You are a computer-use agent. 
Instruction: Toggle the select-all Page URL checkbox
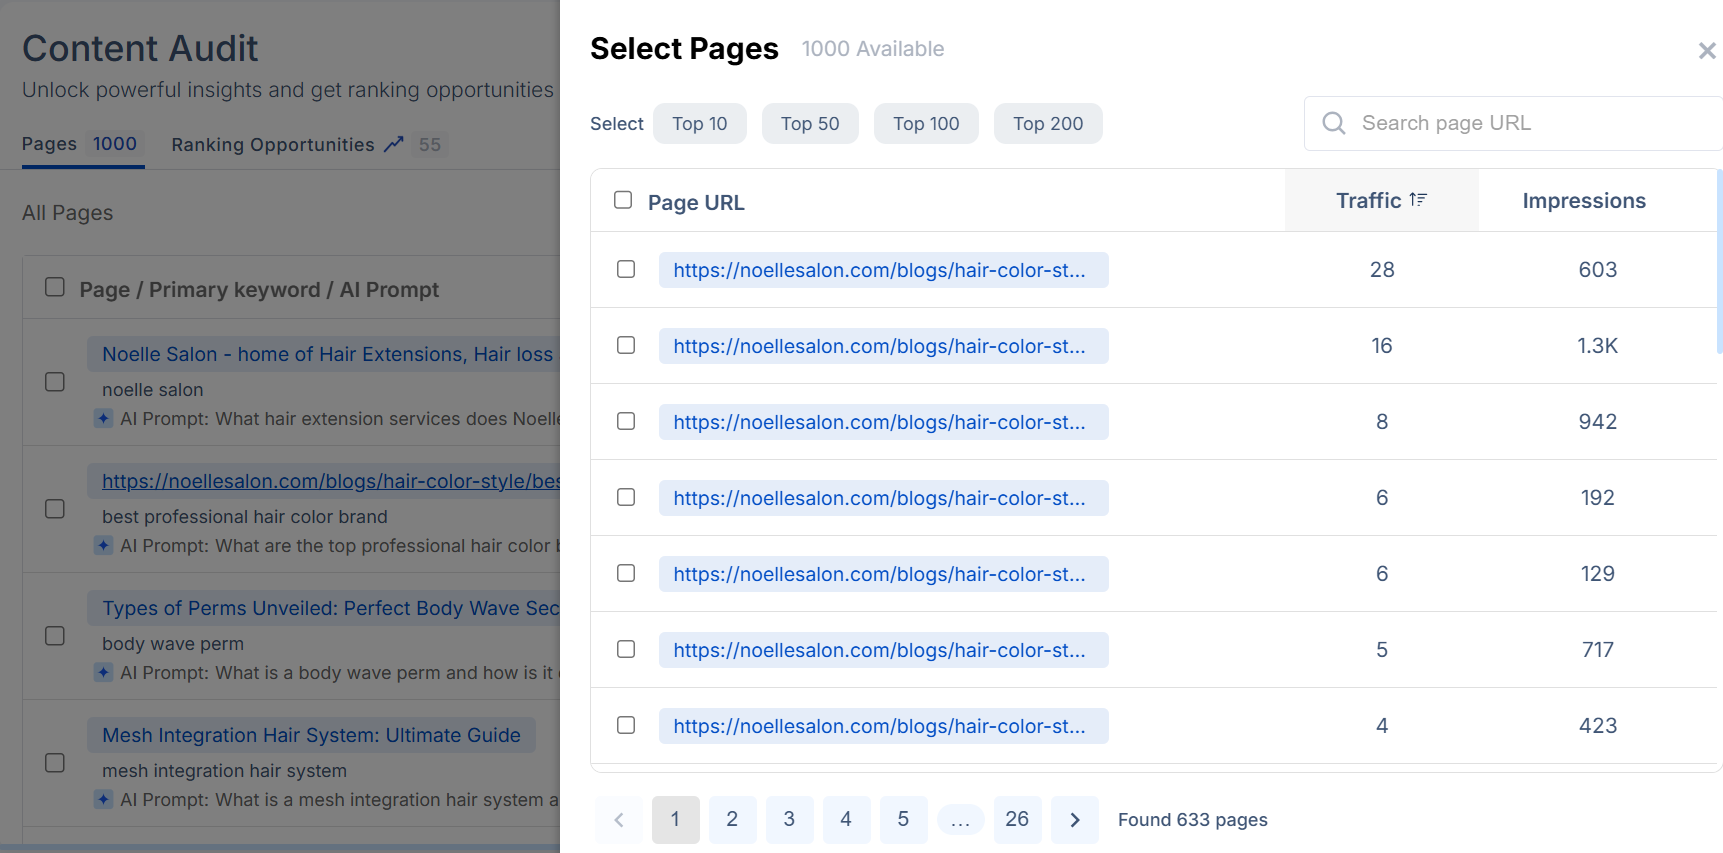point(623,200)
